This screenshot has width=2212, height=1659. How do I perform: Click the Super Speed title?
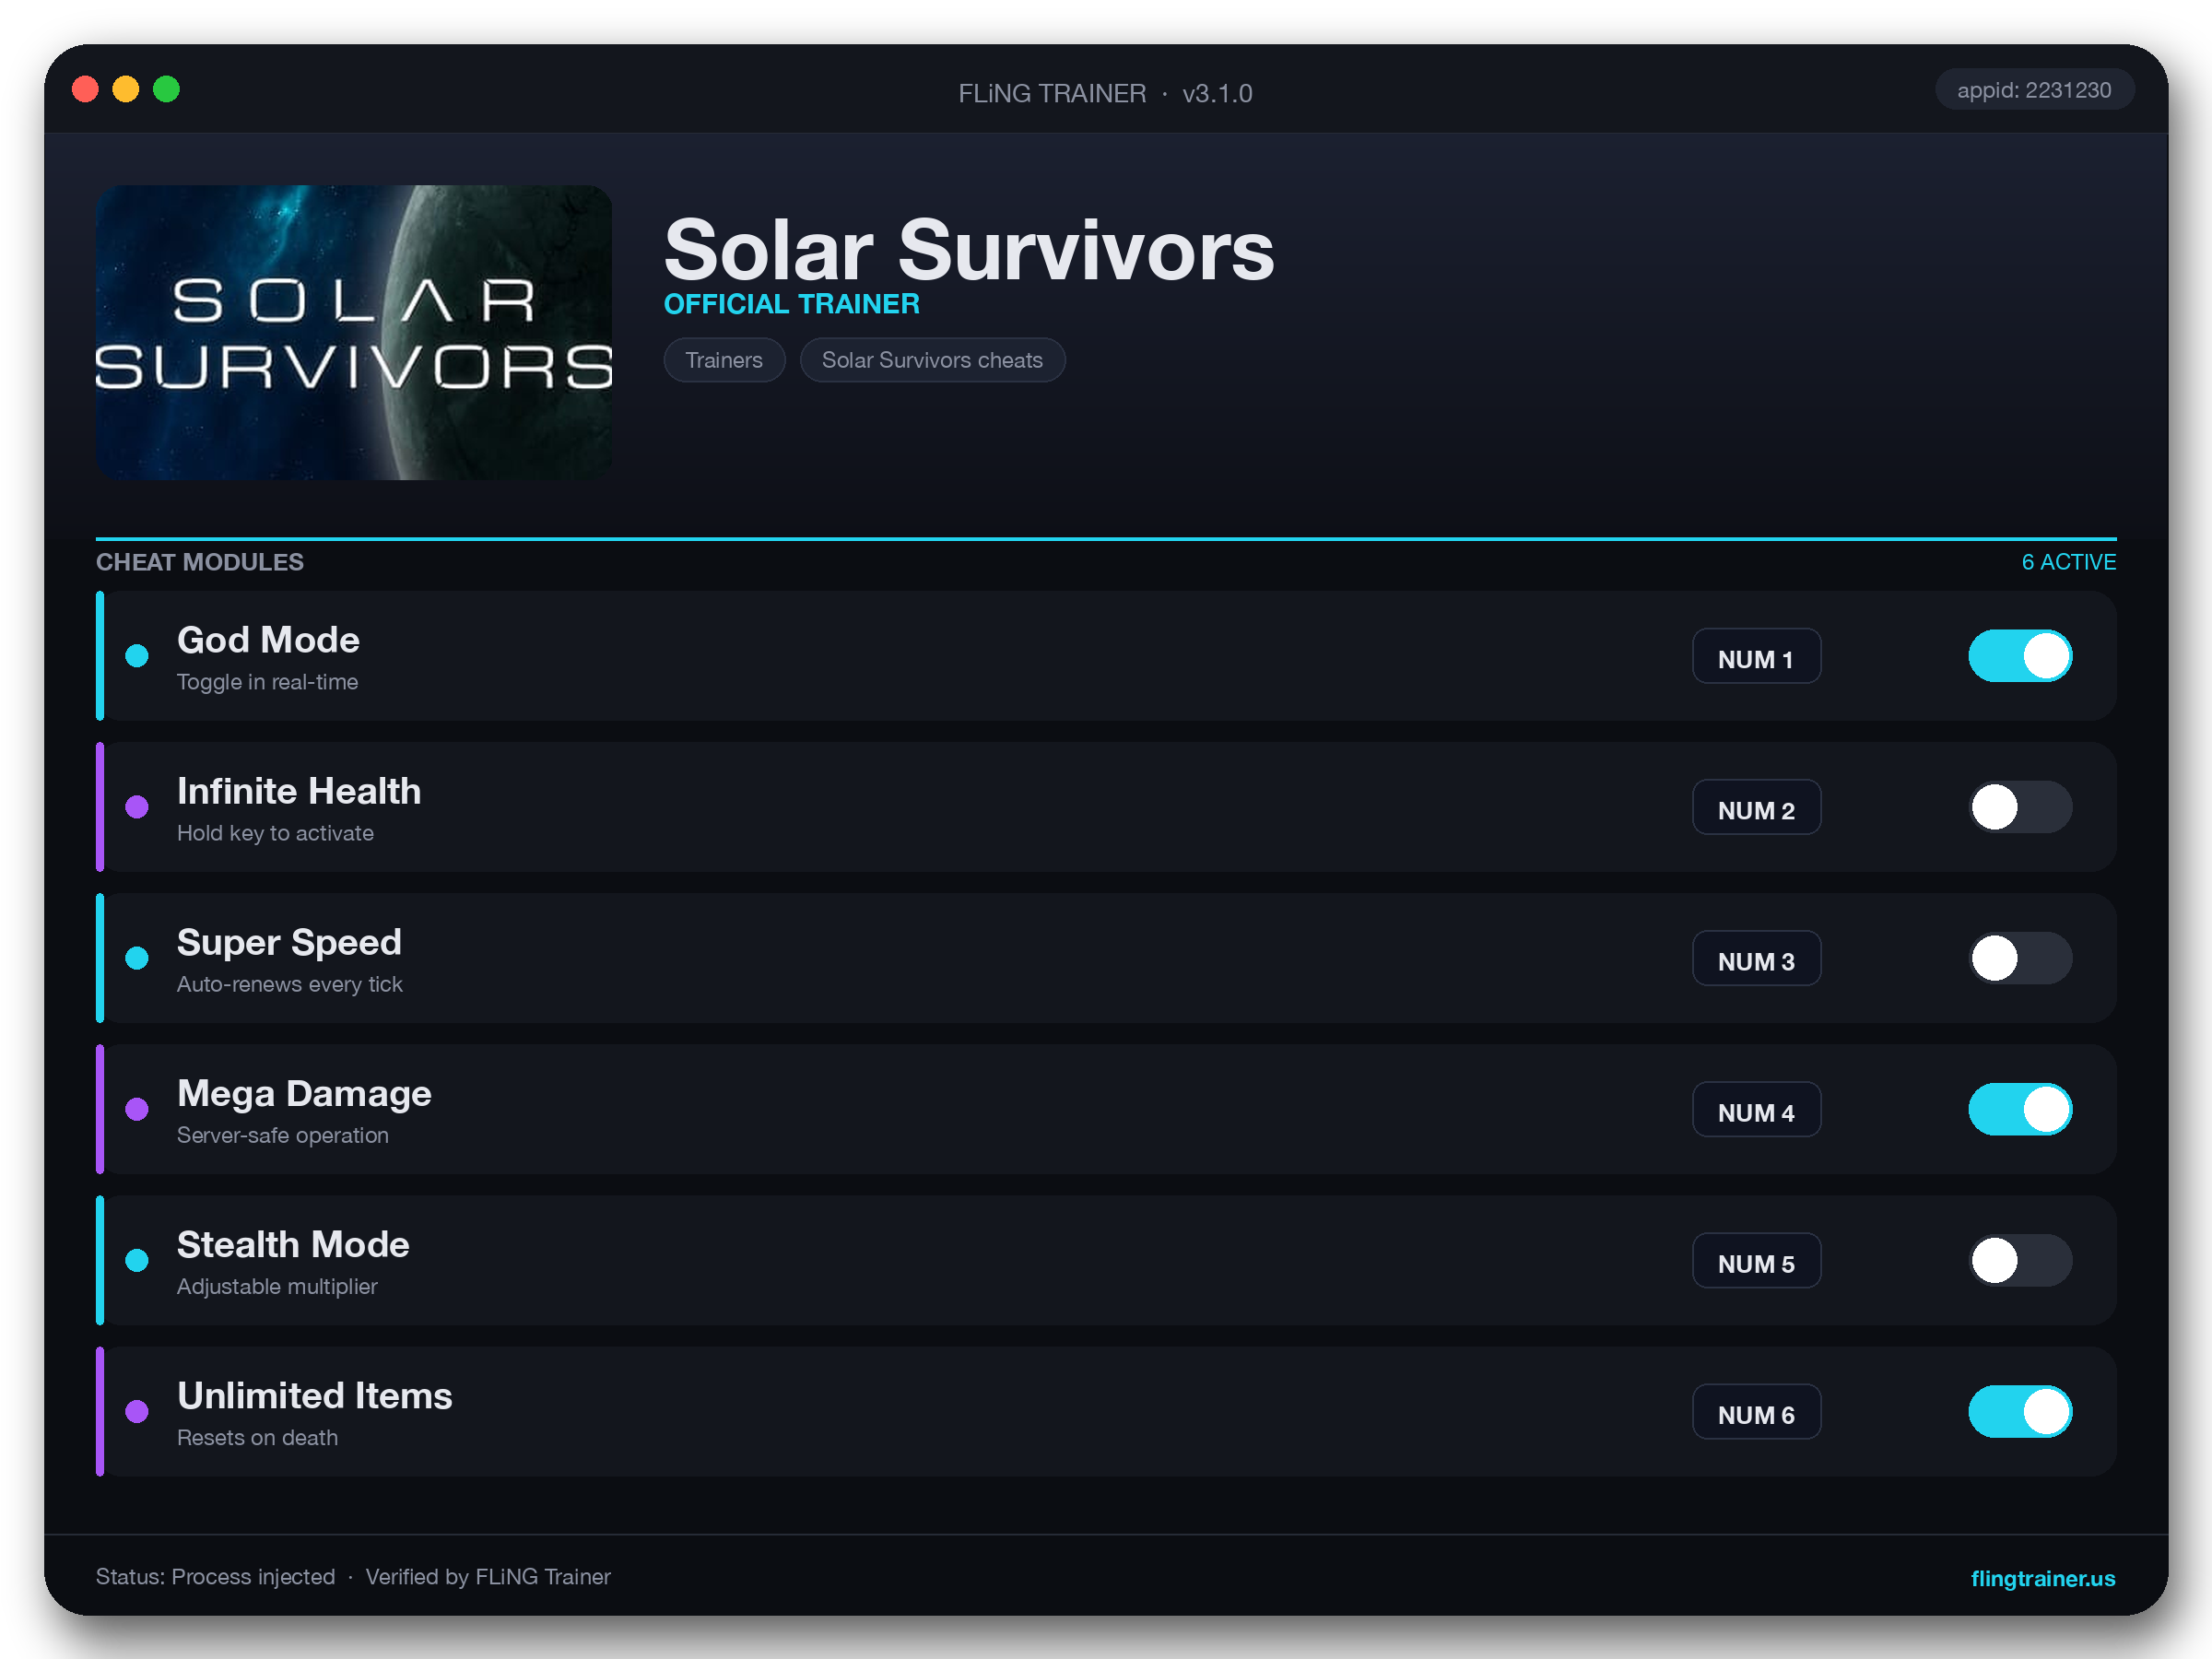(289, 942)
